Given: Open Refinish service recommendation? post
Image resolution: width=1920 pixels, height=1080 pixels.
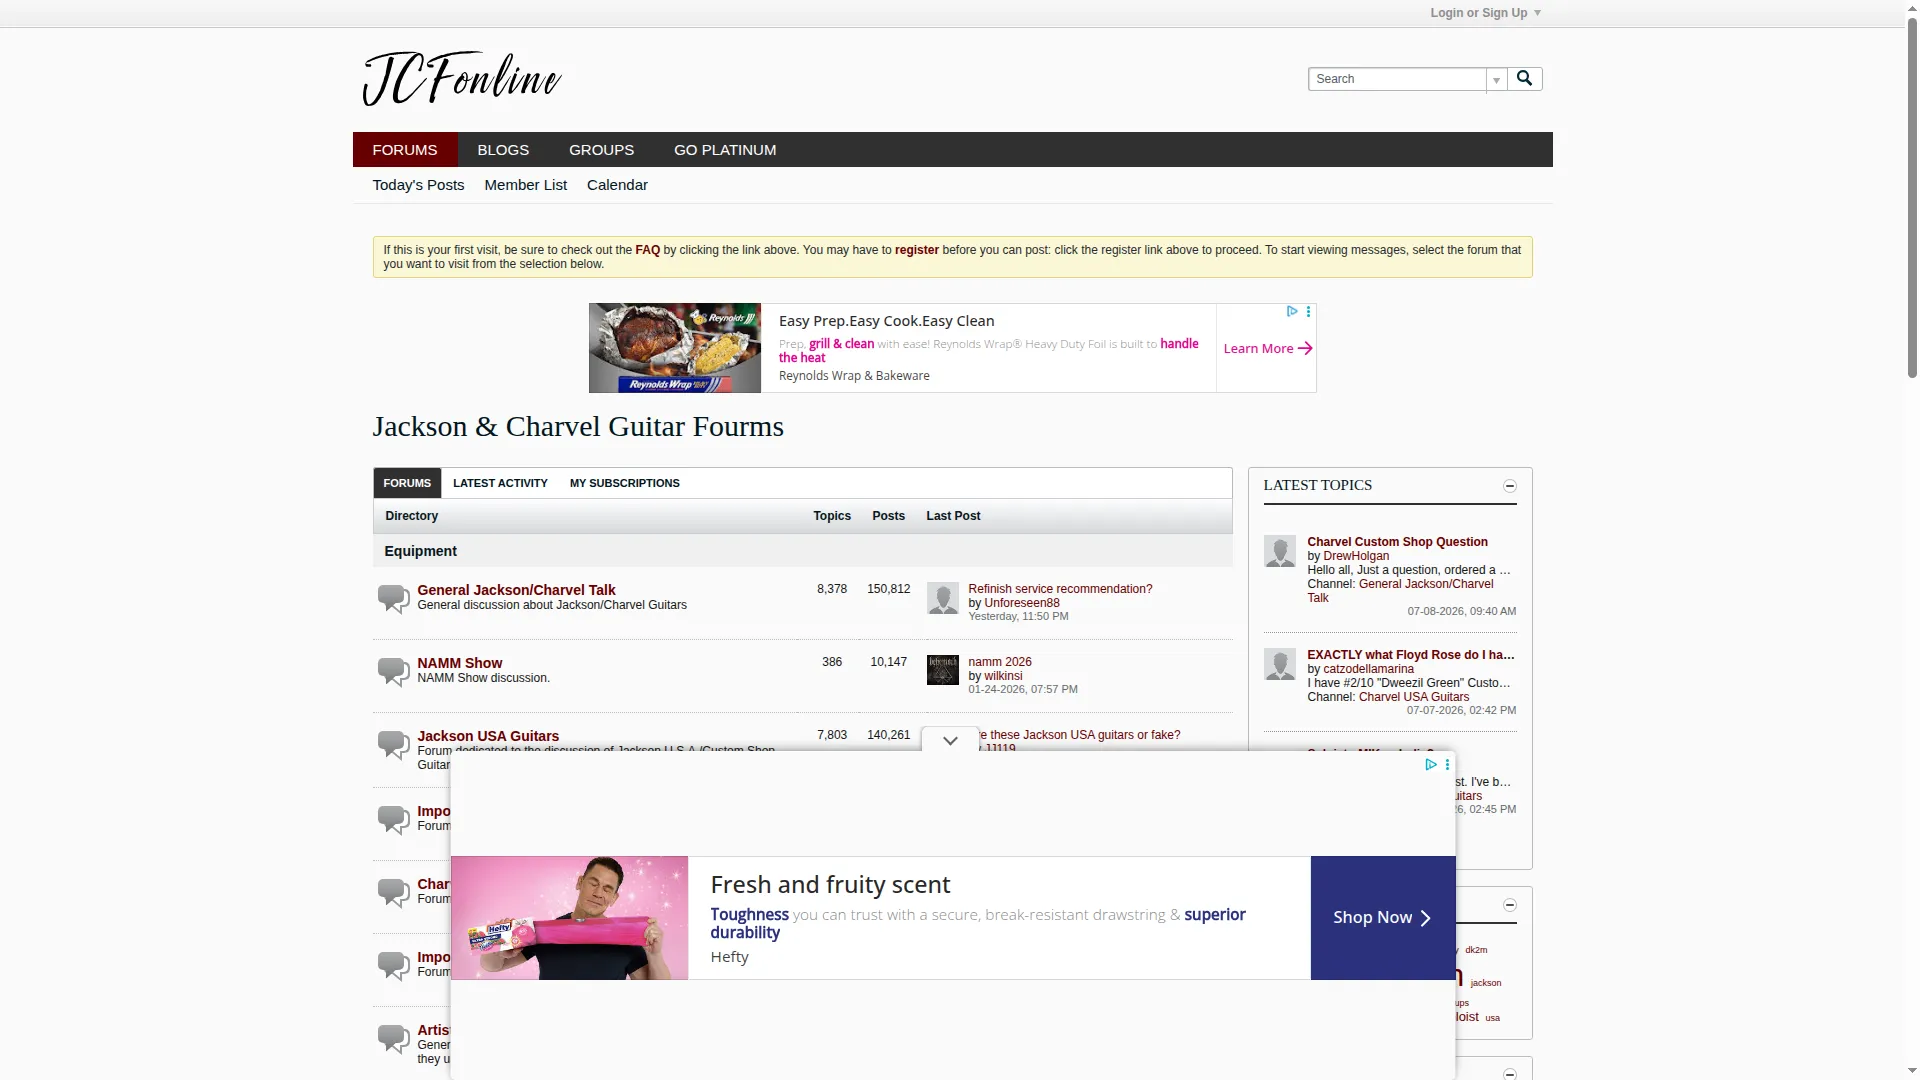Looking at the screenshot, I should click(1060, 589).
